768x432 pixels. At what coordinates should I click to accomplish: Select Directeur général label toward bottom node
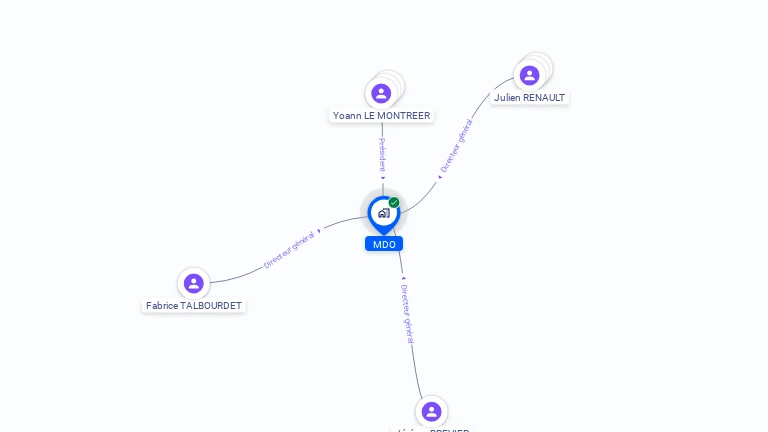(408, 313)
